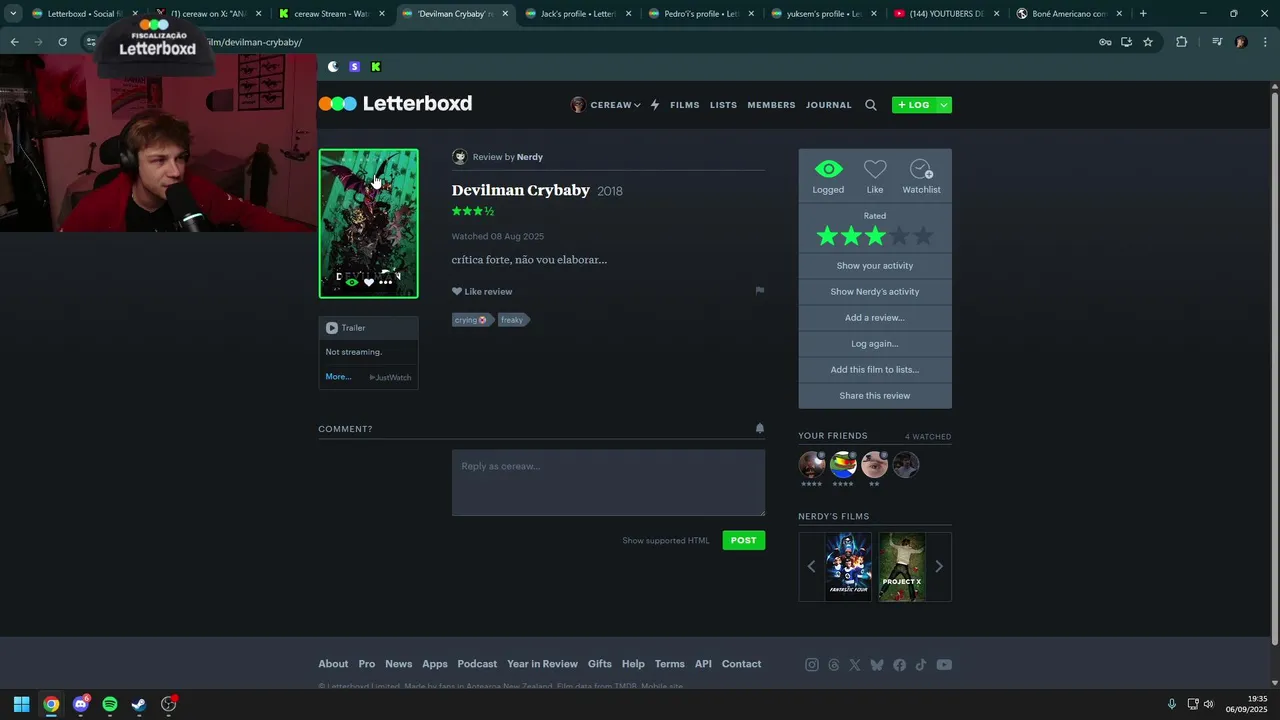Open the Fantastic Four poster
This screenshot has width=1280, height=720.
click(848, 567)
